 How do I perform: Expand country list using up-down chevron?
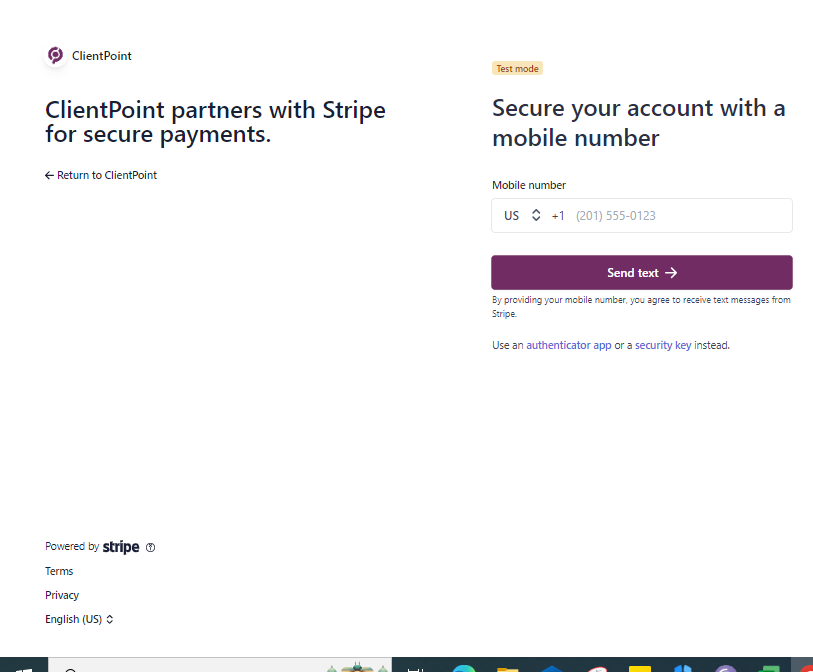pyautogui.click(x=536, y=215)
